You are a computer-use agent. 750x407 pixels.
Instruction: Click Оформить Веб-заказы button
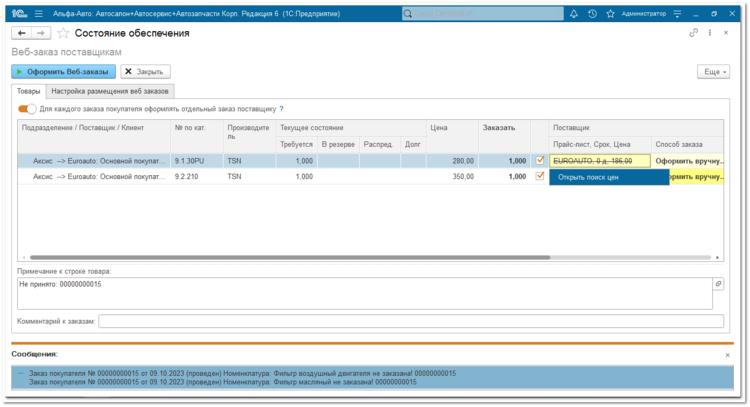click(x=64, y=72)
